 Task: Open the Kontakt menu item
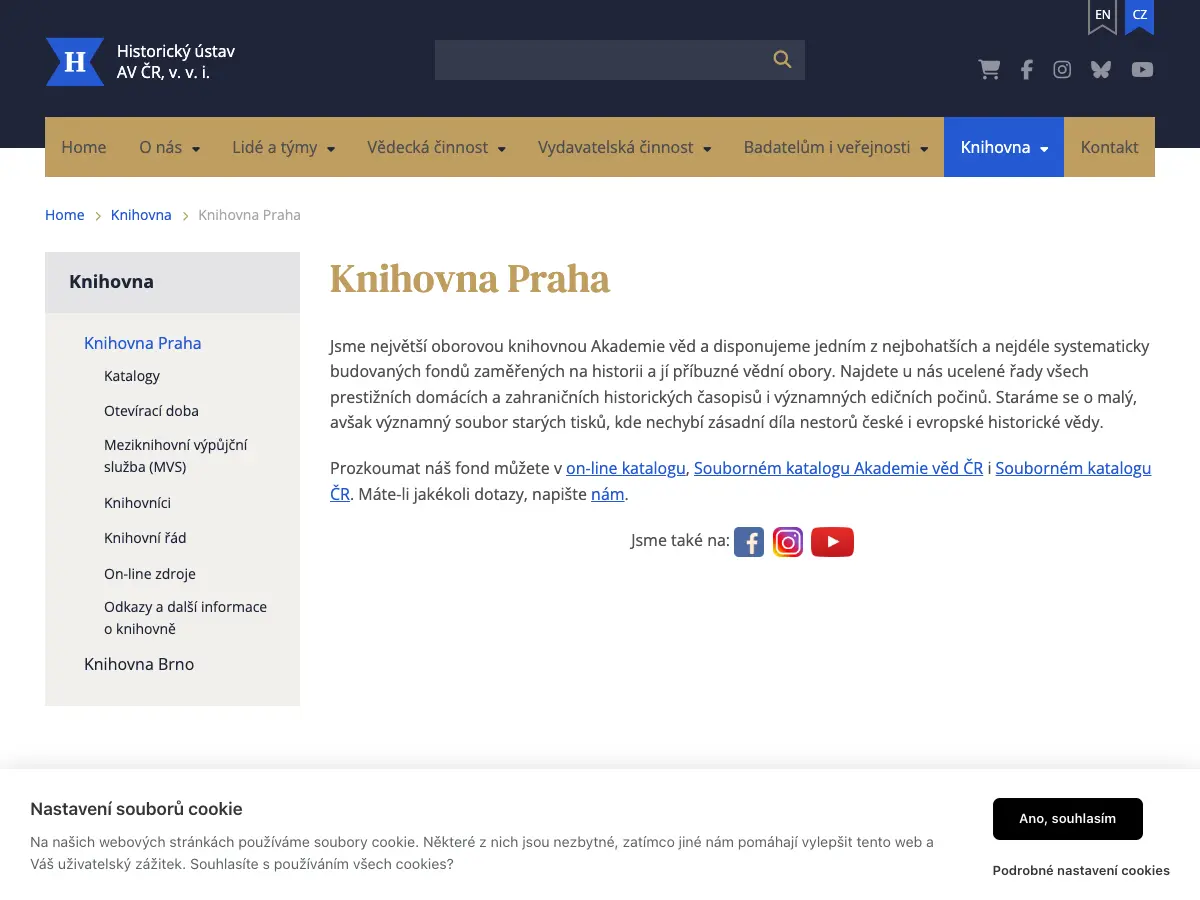1109,147
